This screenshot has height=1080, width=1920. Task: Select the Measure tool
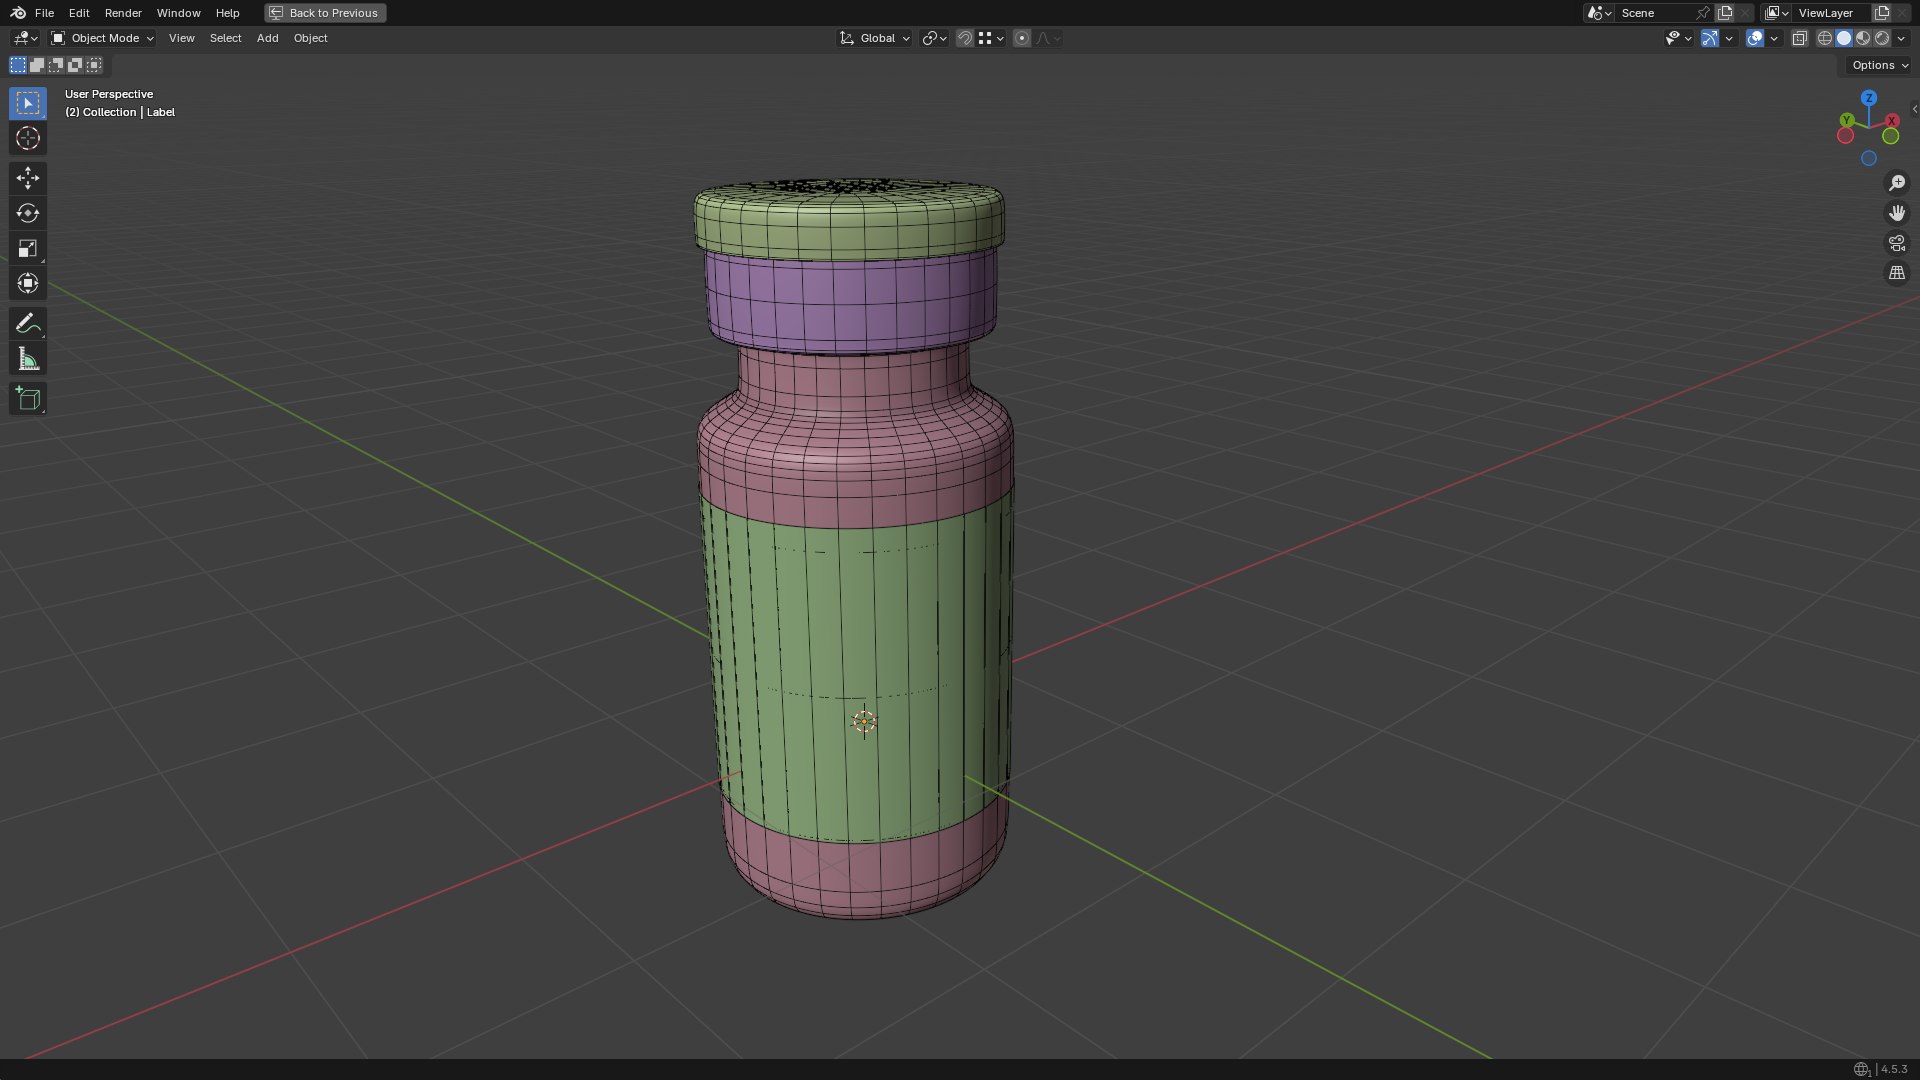(x=28, y=359)
